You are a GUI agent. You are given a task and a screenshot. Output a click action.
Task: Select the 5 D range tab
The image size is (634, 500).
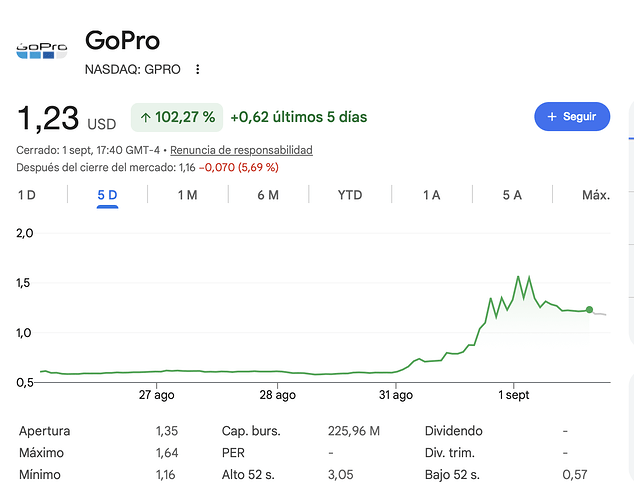coord(107,195)
